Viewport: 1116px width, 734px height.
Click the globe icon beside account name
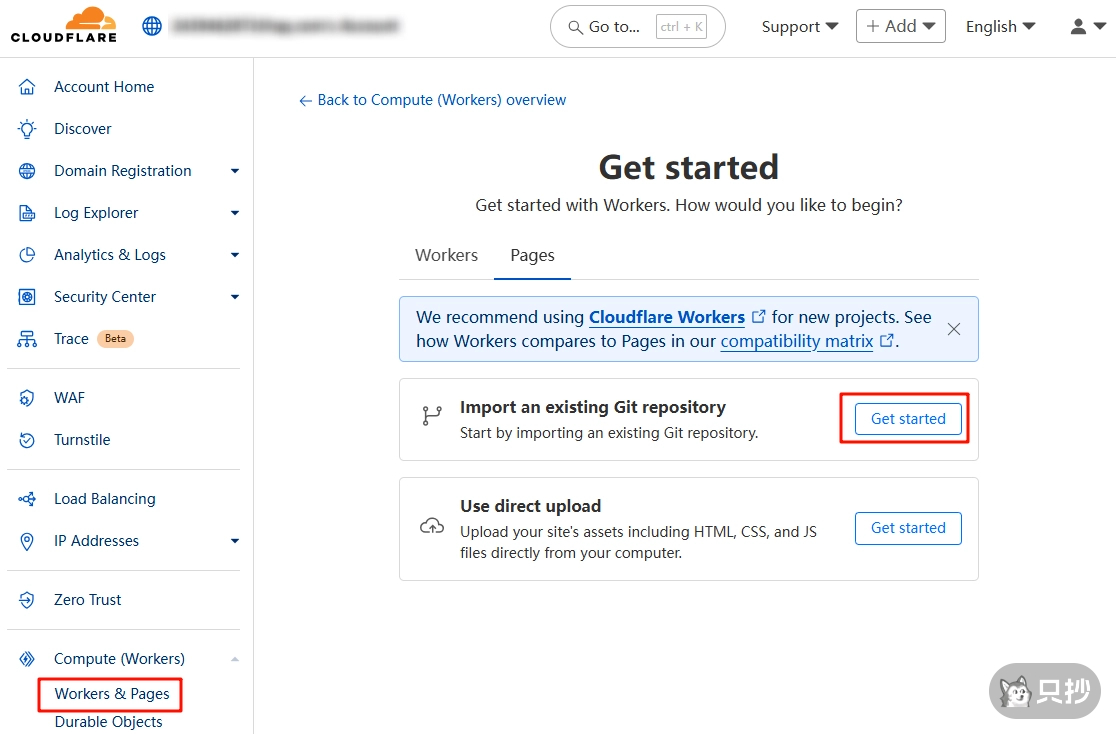point(152,26)
